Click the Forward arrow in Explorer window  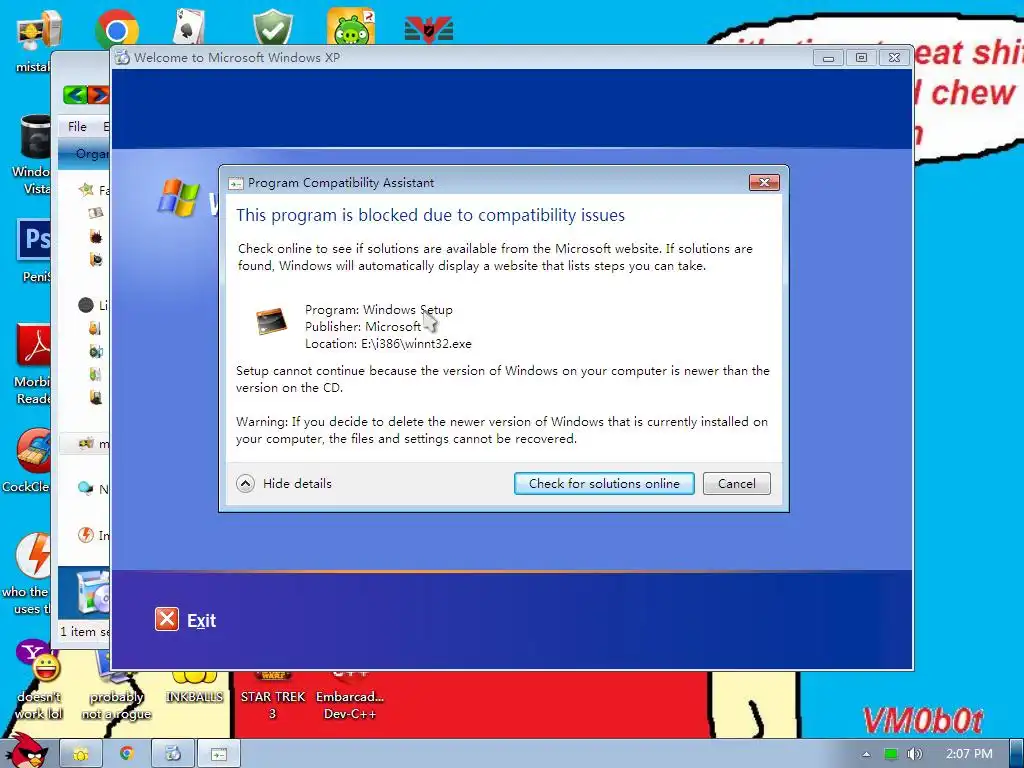point(99,95)
